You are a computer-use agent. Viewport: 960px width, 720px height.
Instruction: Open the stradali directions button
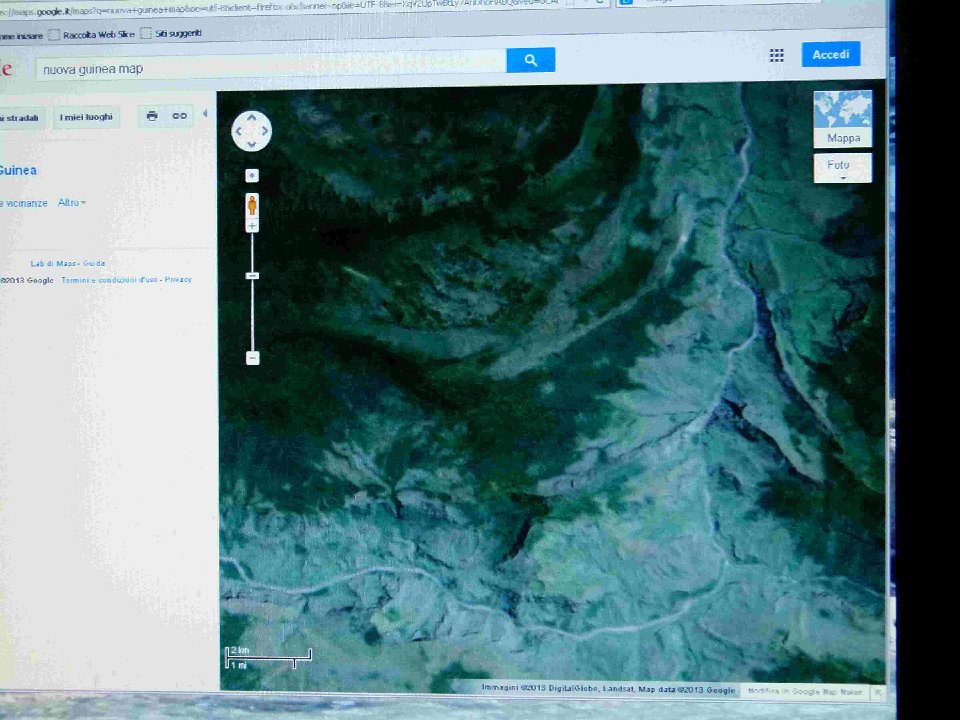coord(21,118)
